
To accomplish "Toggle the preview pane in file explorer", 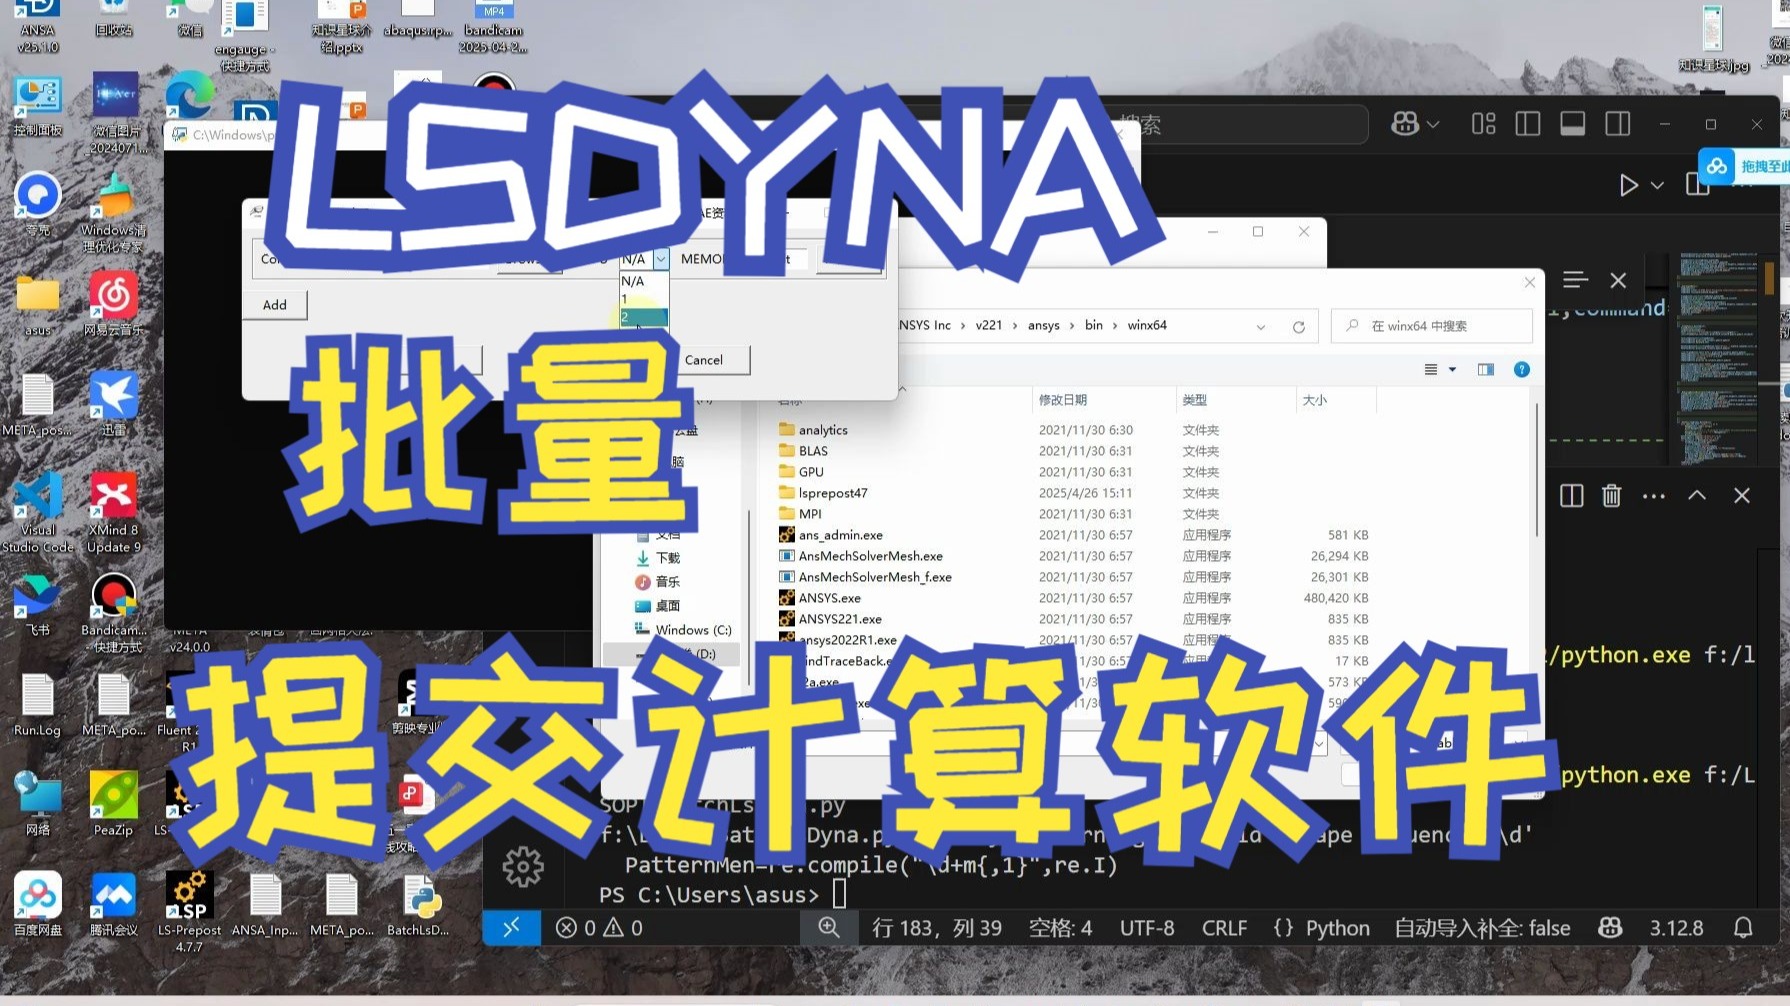I will click(x=1485, y=368).
